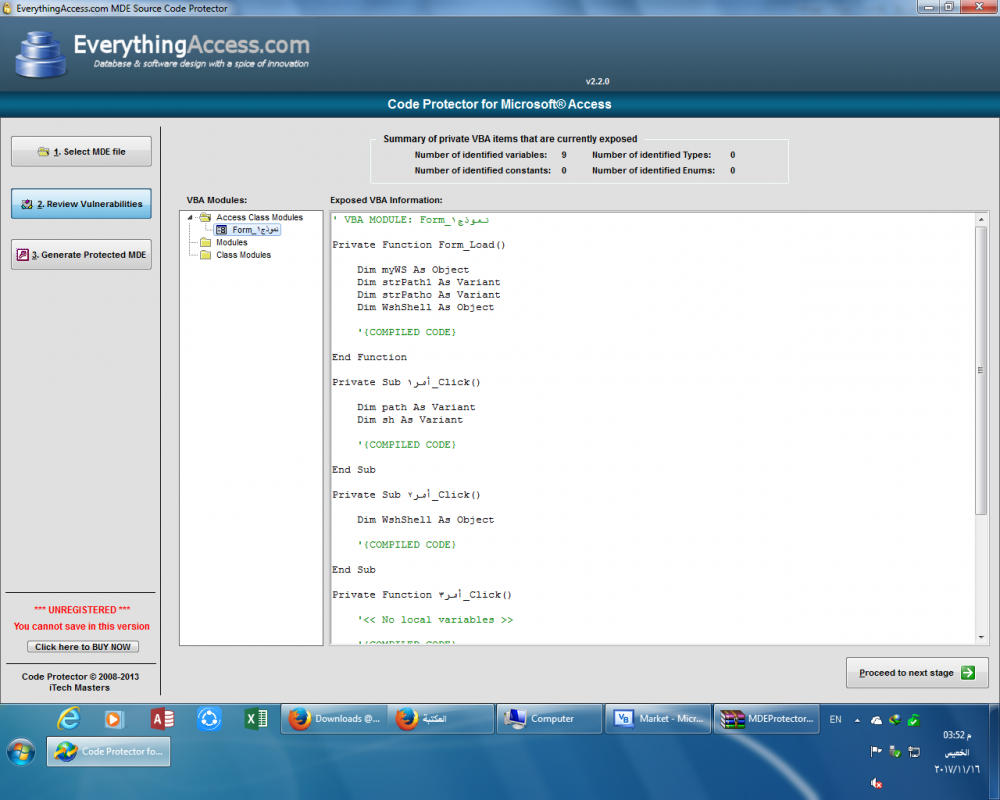This screenshot has height=800, width=1000.
Task: Collapse the Access Class Modules tree node
Action: (x=190, y=218)
